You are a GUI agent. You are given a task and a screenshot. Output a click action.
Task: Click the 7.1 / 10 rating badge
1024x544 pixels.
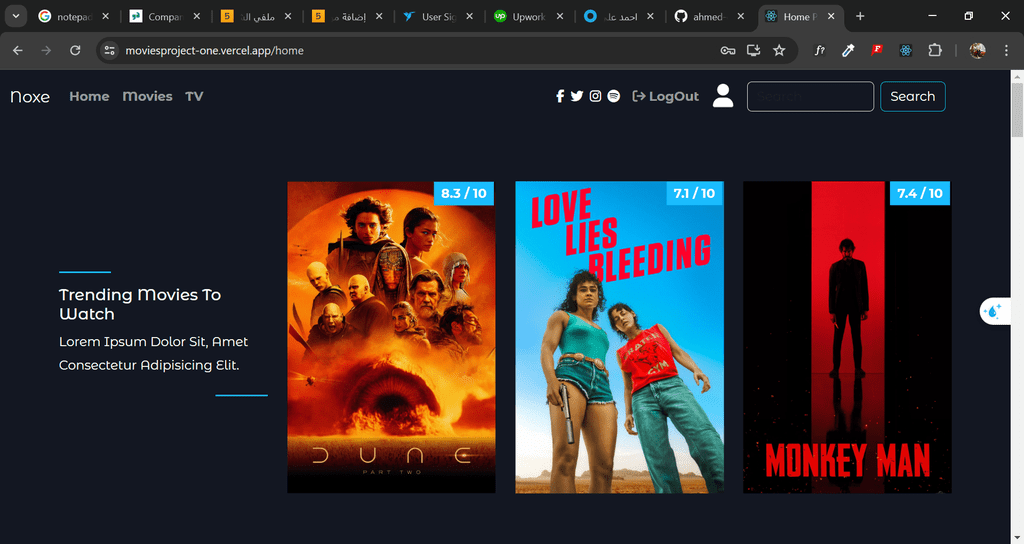point(694,193)
